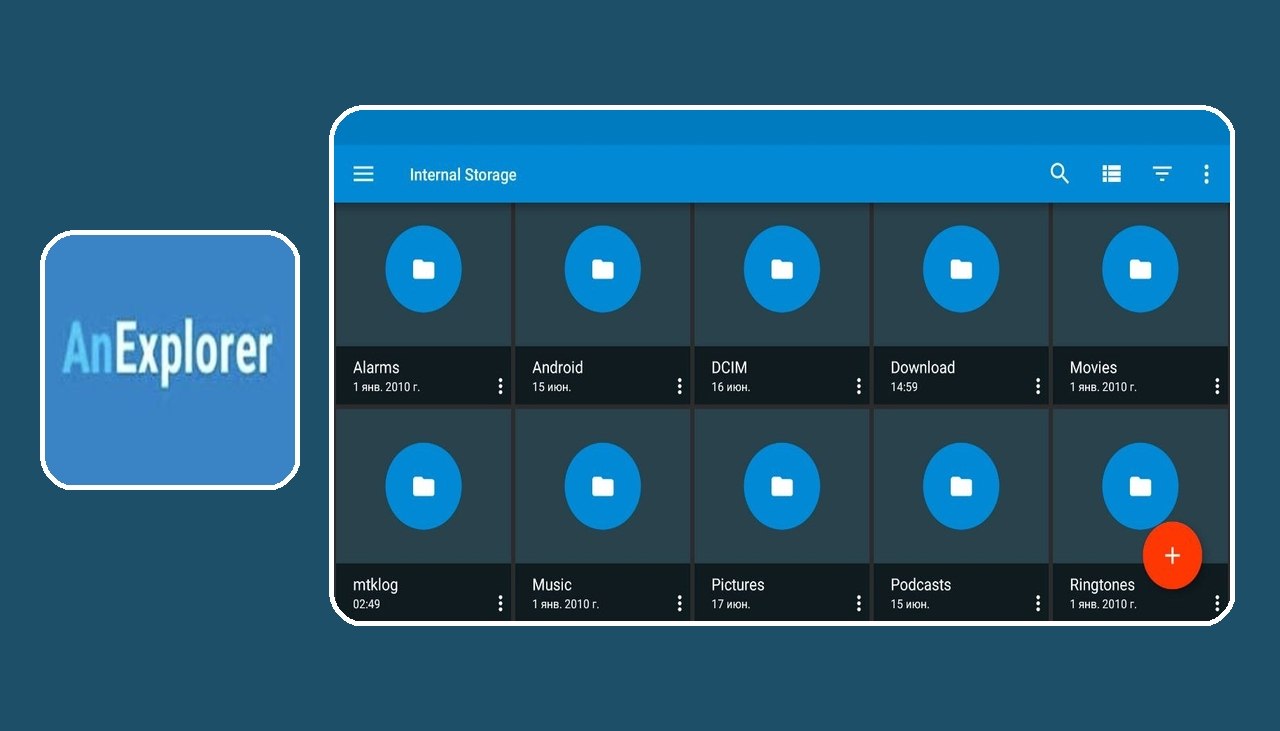Click the date under Podcasts folder

(909, 604)
